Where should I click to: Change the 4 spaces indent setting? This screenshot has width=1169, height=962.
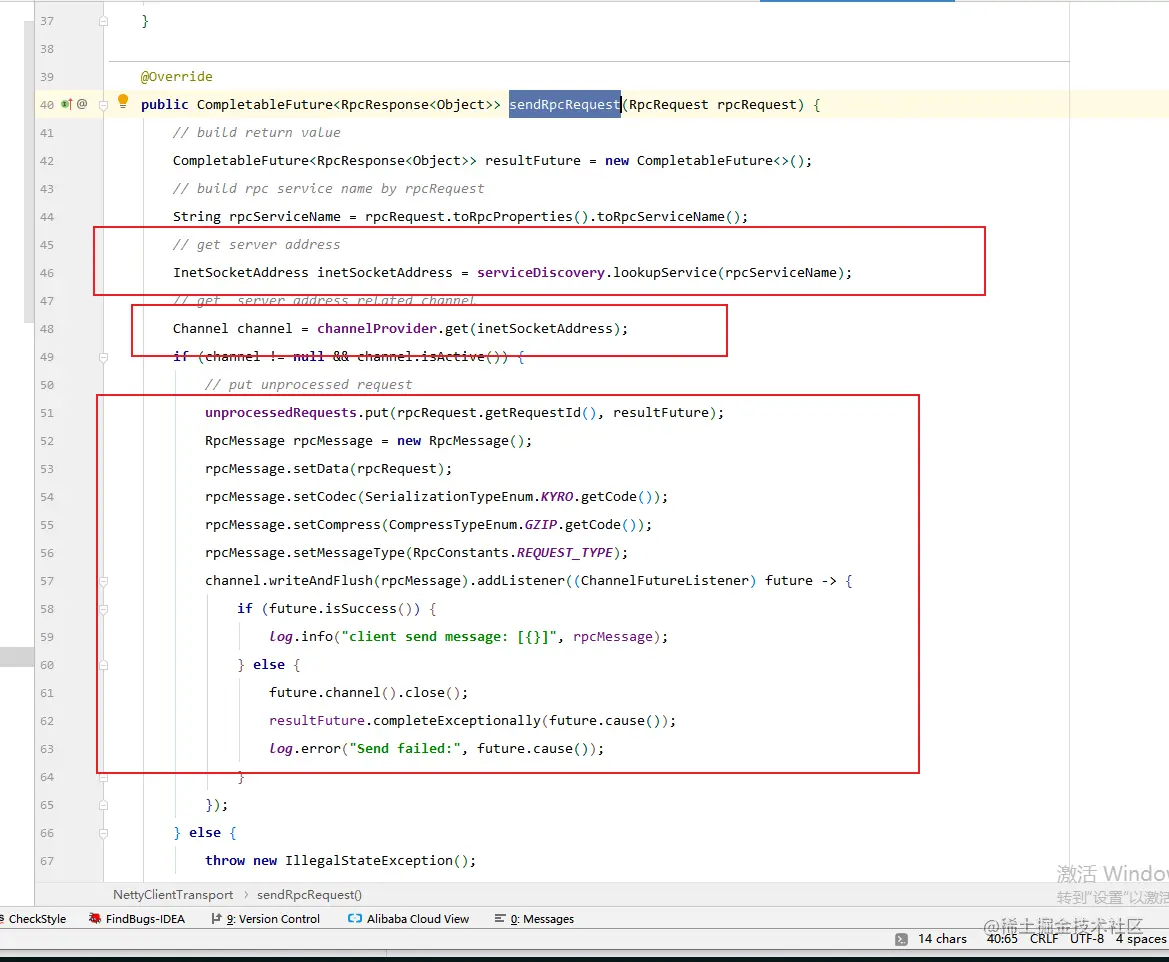click(1141, 939)
